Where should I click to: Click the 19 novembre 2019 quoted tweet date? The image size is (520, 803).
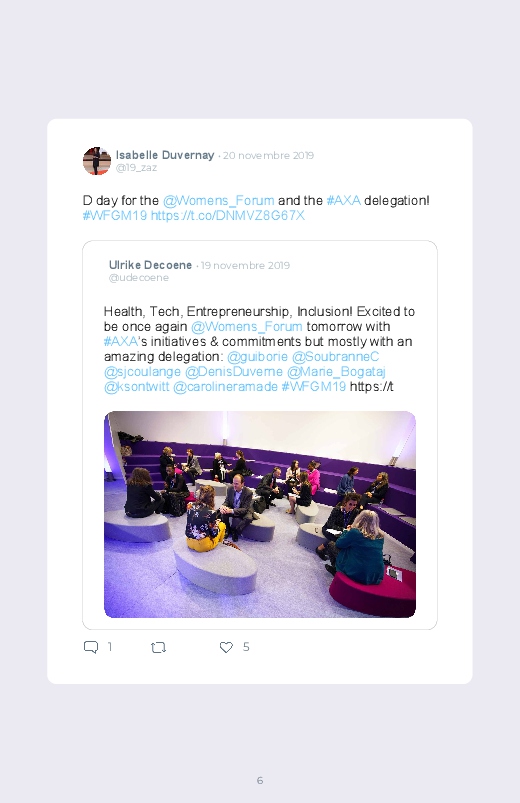click(x=245, y=265)
